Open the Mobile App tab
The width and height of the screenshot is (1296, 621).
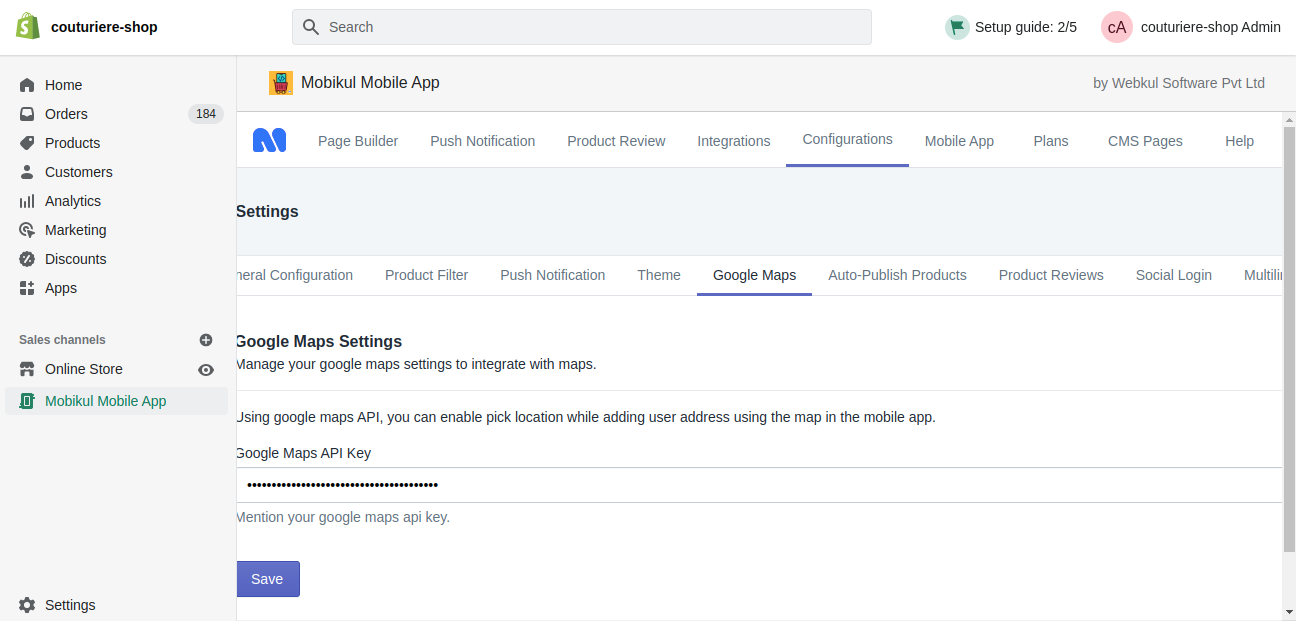point(959,141)
